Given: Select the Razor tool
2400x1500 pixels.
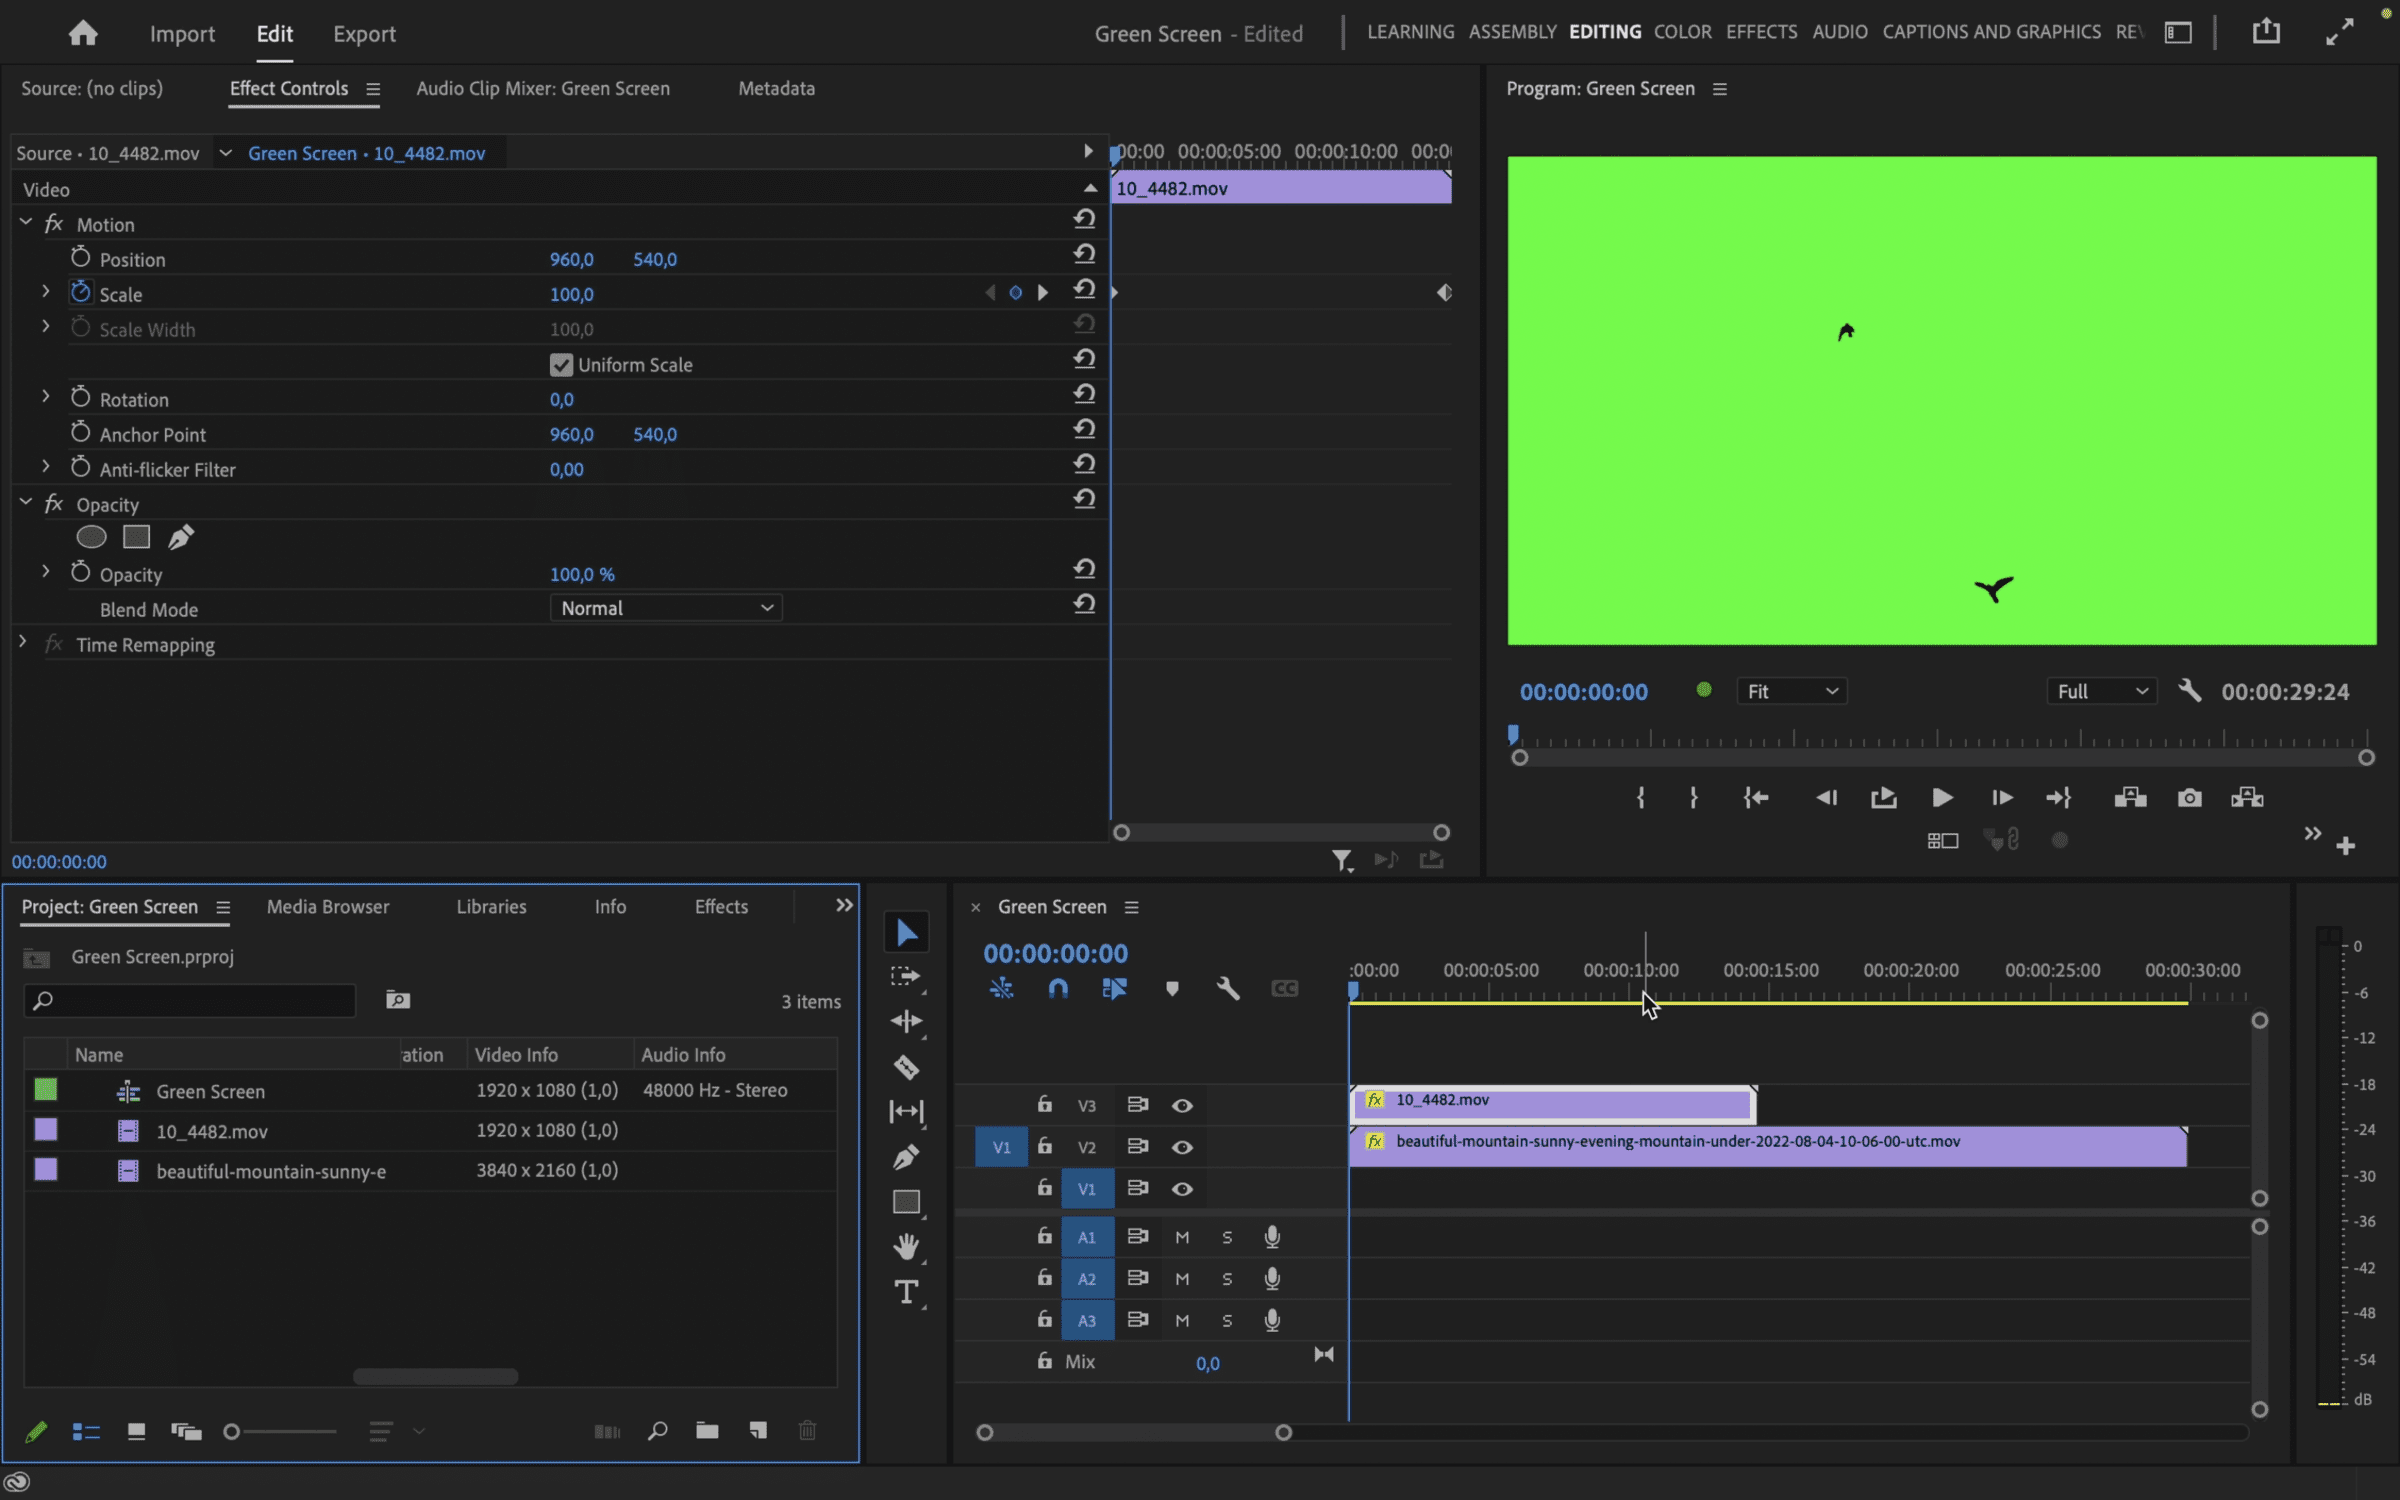Looking at the screenshot, I should 906,1067.
